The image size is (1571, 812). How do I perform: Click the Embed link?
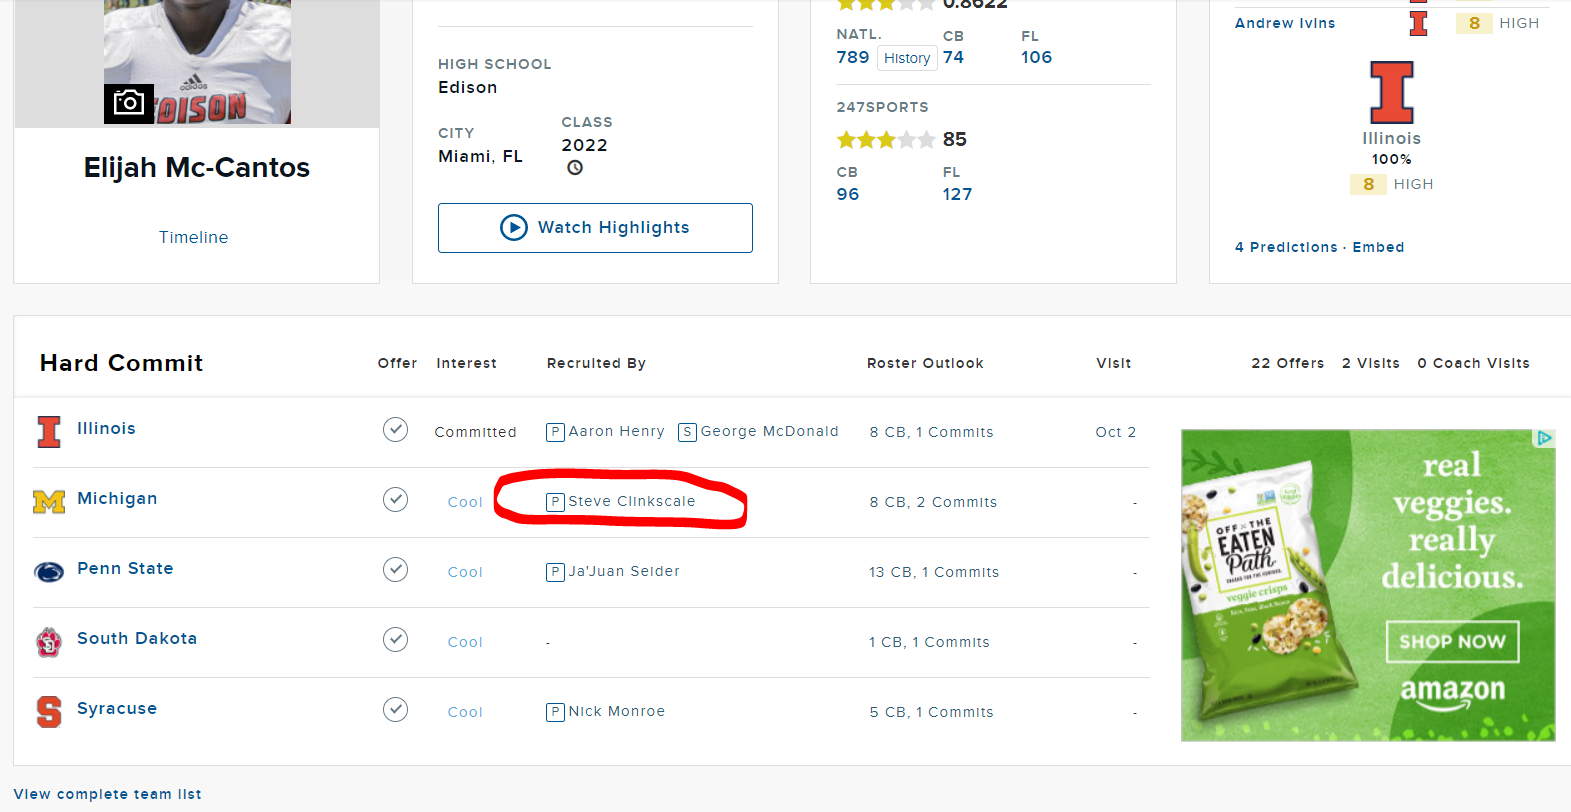click(x=1378, y=247)
